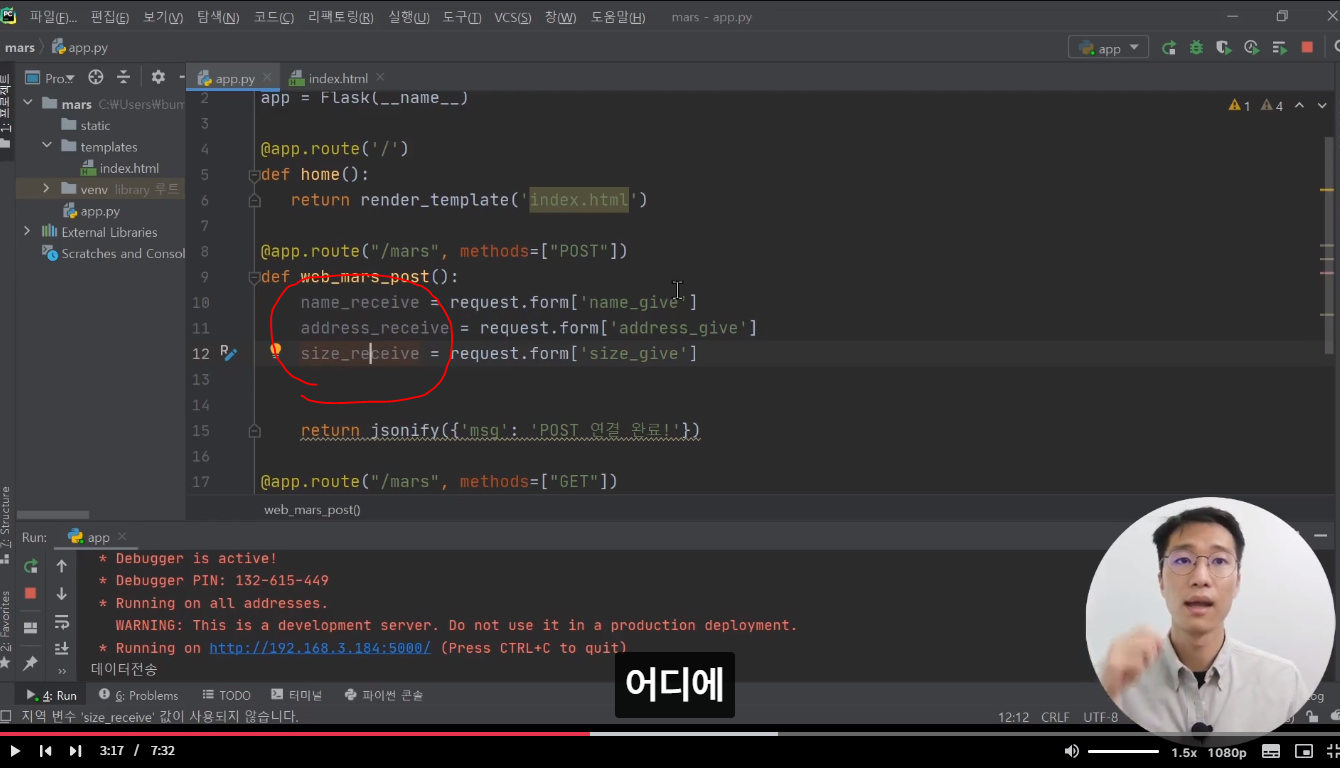1340x768 pixels.
Task: Click the app.py breadcrumb in navigation bar
Action: point(80,47)
